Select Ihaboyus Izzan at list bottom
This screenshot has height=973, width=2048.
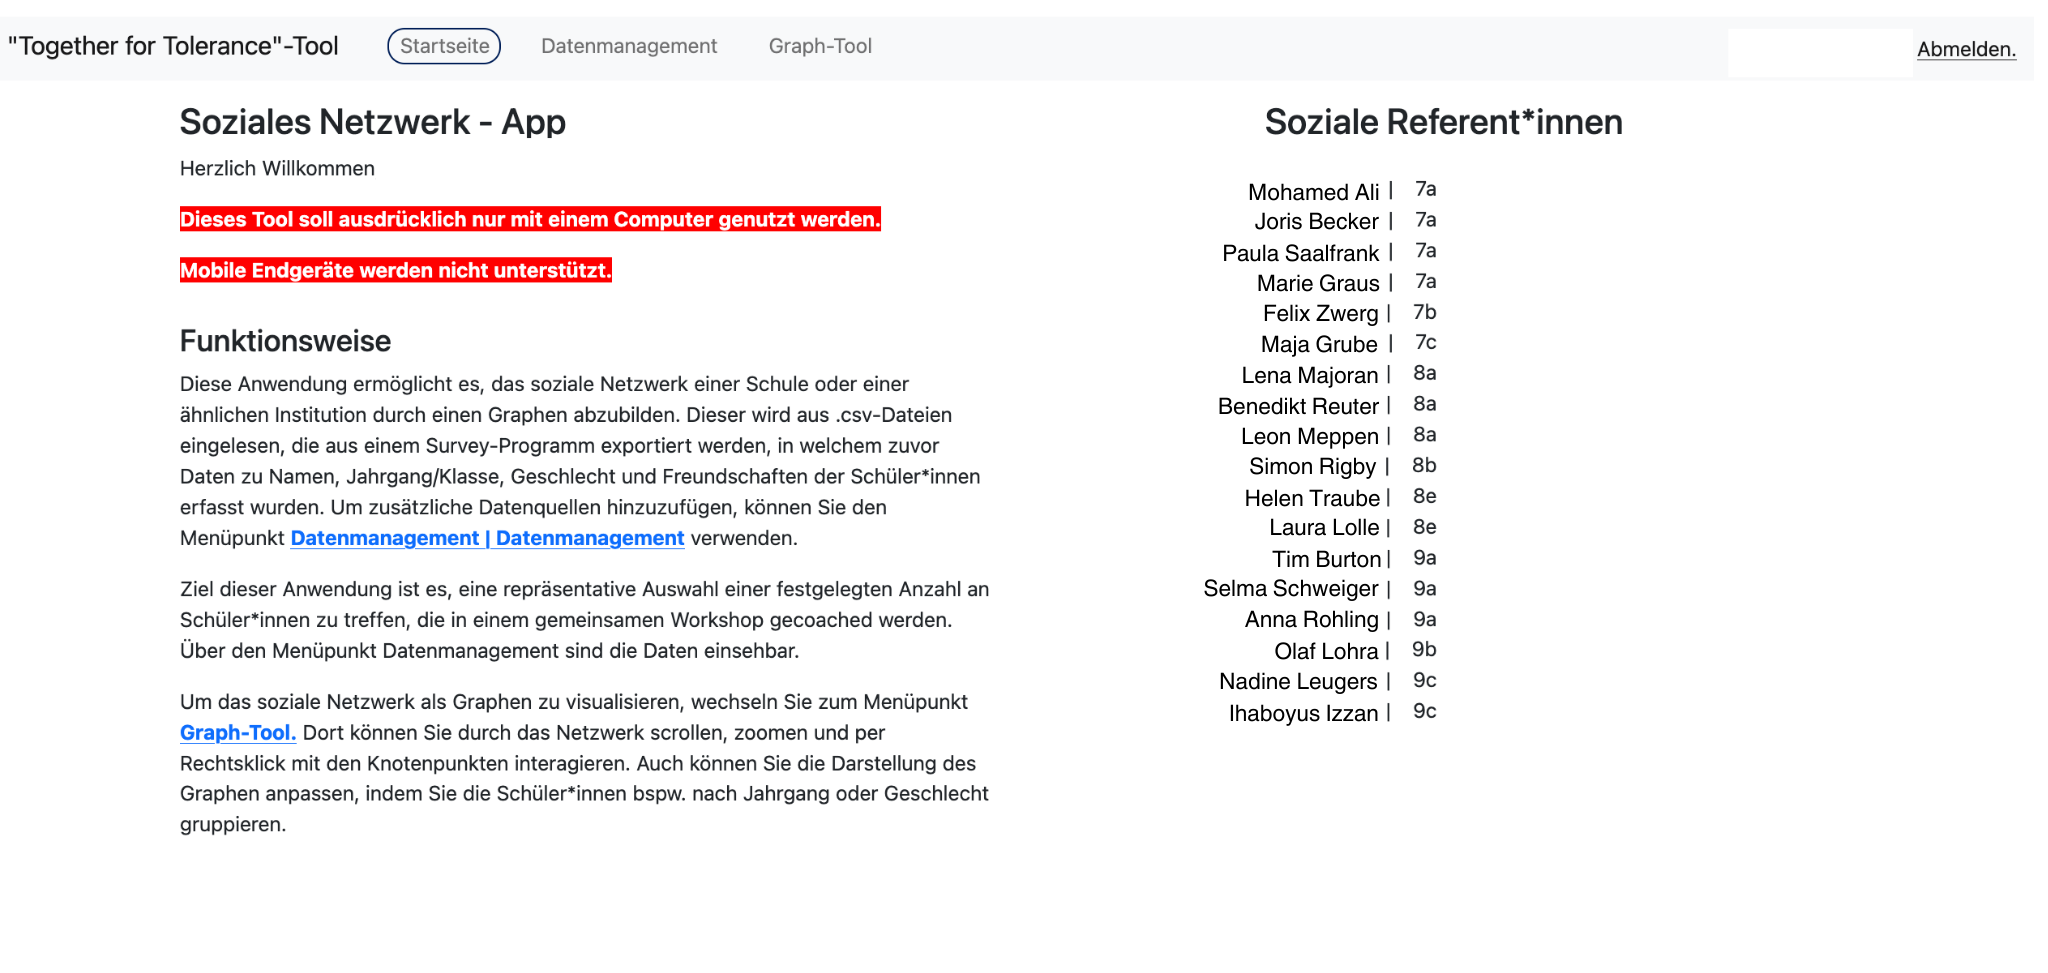point(1302,713)
